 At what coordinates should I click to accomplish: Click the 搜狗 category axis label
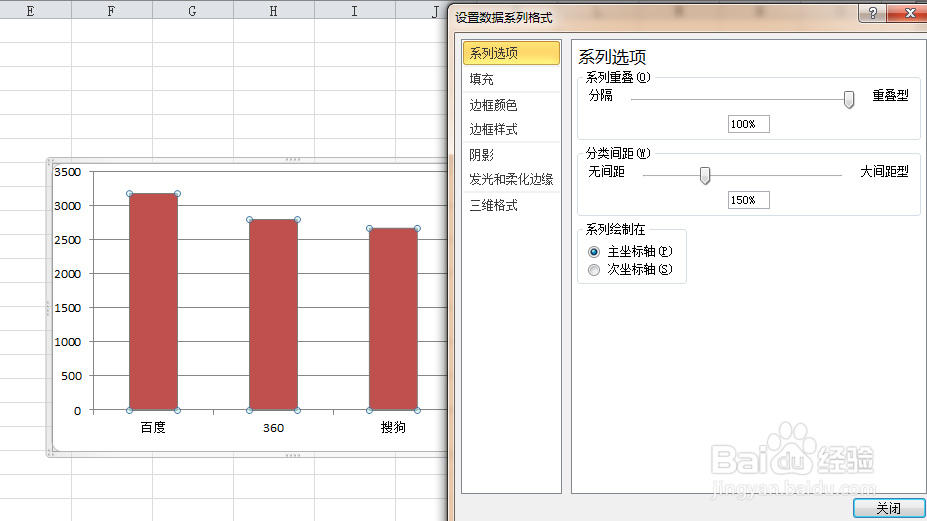tap(393, 428)
